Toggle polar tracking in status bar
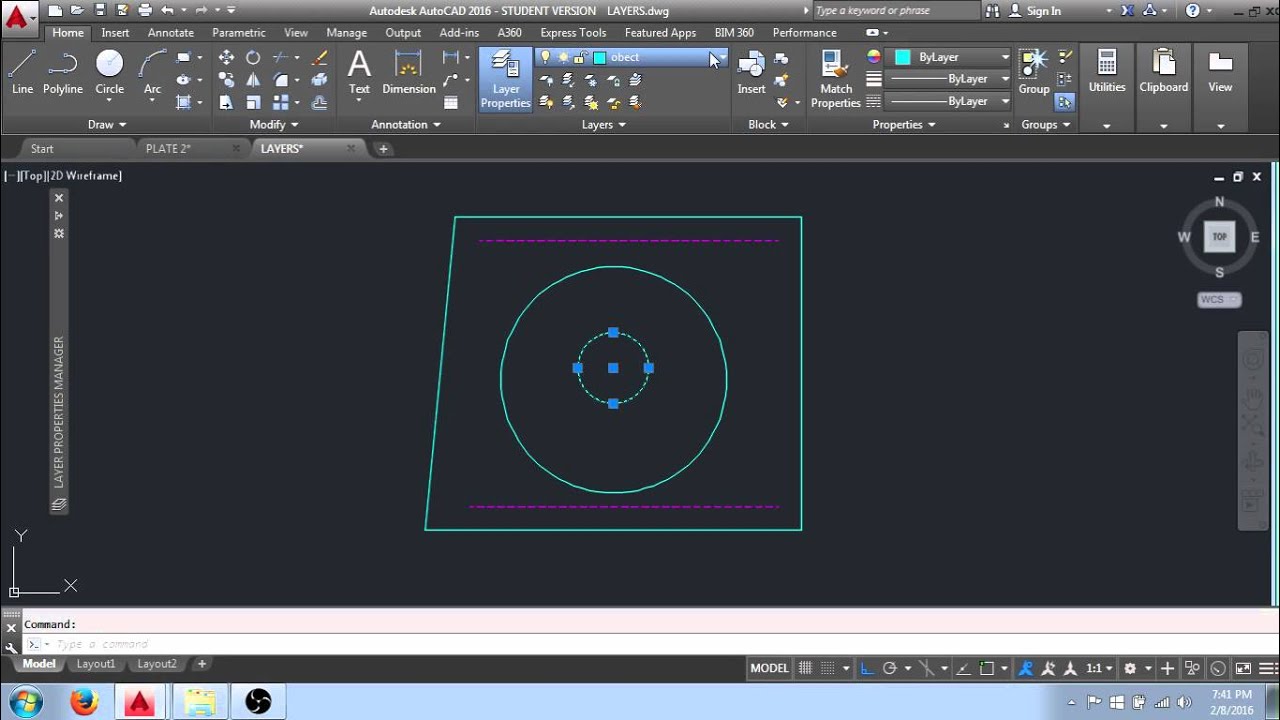 889,668
